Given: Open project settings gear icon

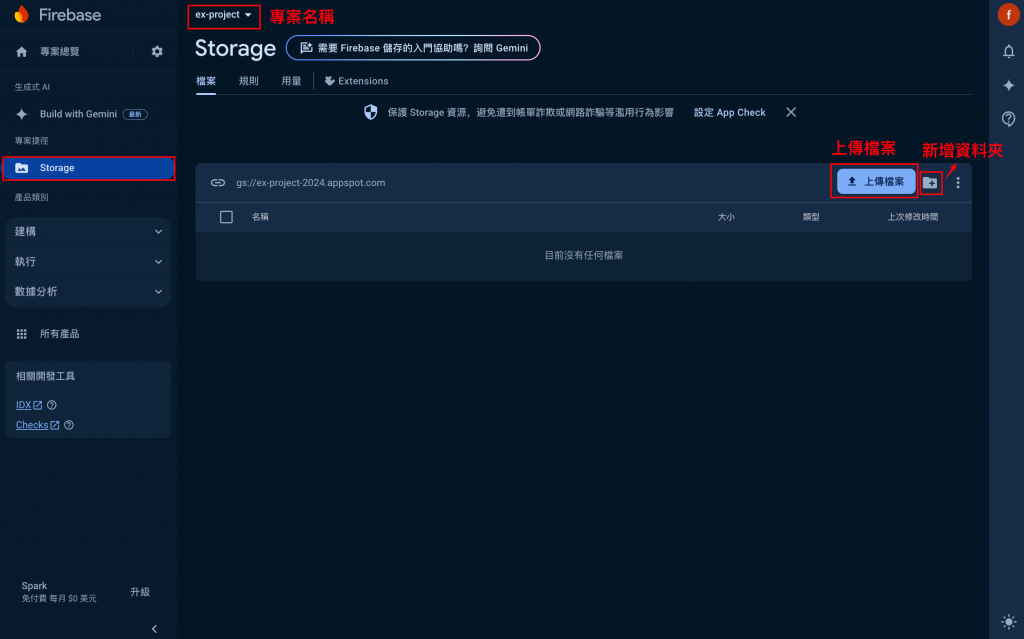Looking at the screenshot, I should point(157,52).
